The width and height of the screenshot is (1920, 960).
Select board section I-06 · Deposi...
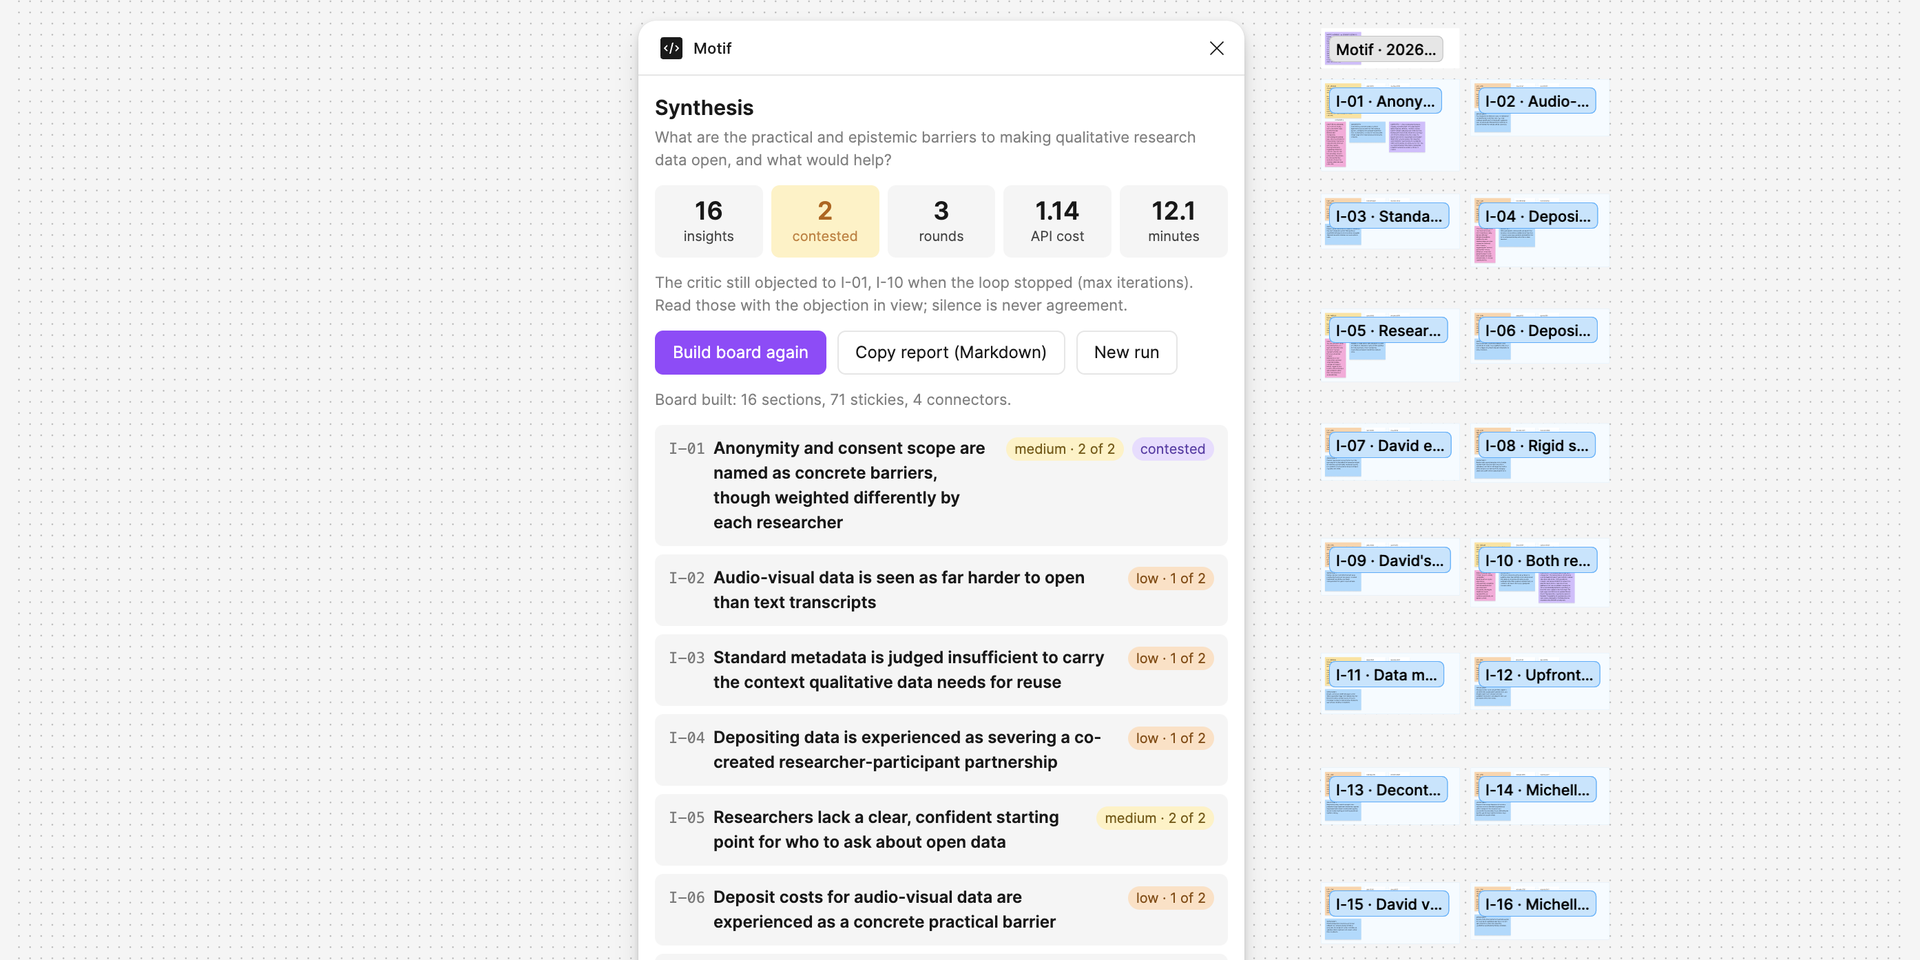1537,331
